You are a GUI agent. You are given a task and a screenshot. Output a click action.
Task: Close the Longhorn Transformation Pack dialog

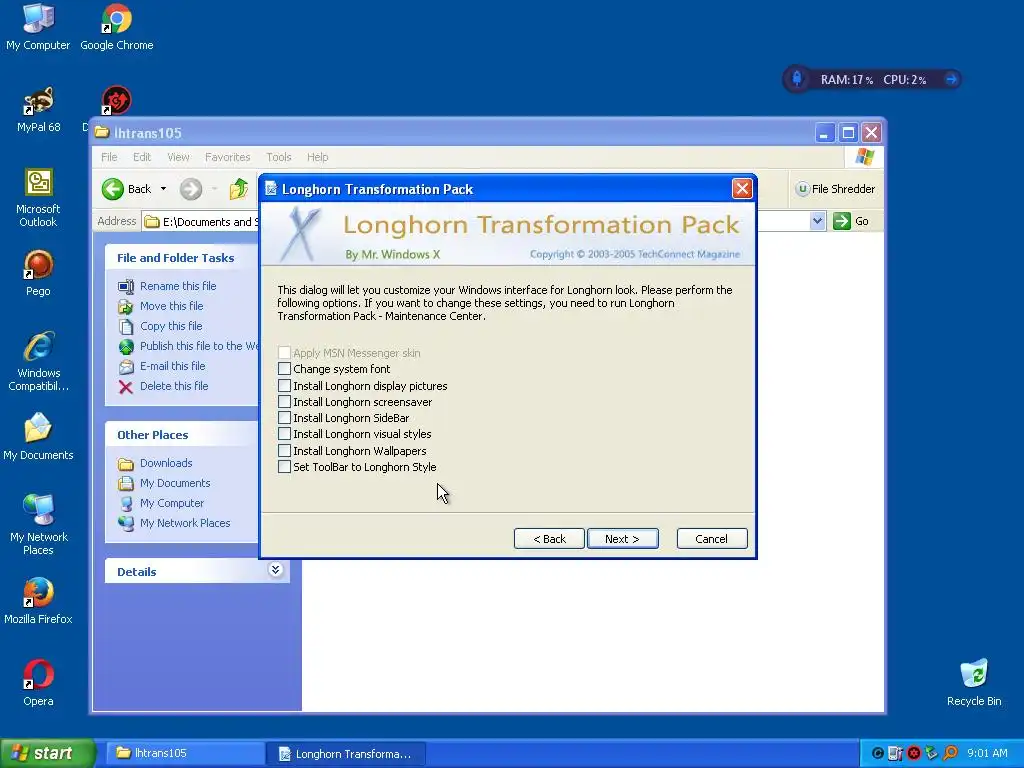[x=742, y=189]
